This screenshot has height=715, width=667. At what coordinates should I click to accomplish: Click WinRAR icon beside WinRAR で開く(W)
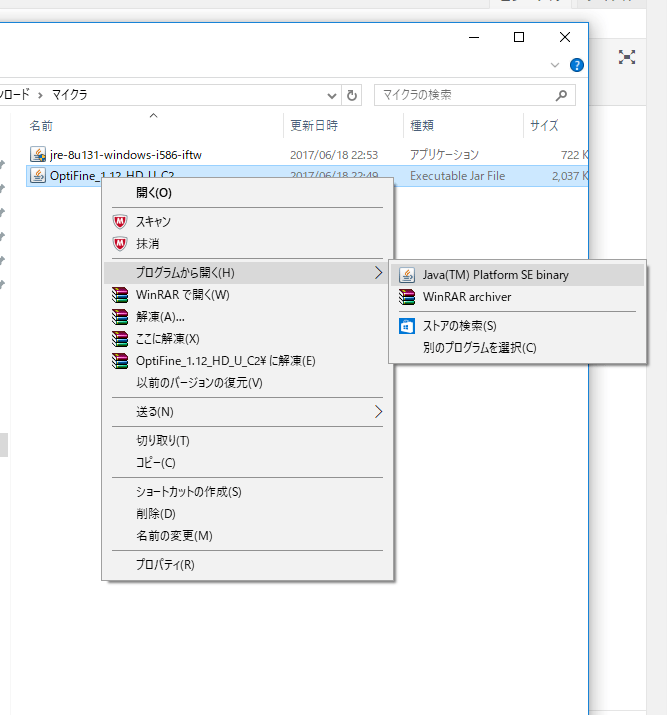[x=120, y=295]
